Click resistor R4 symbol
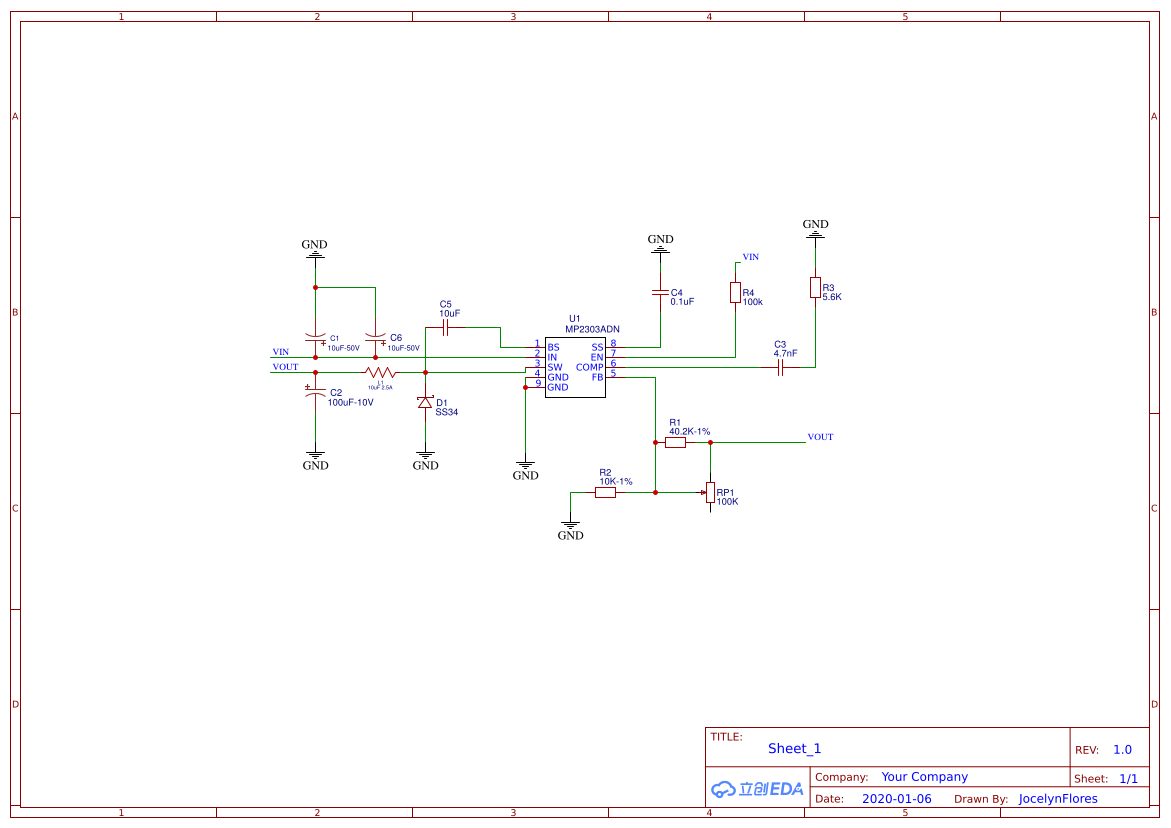This screenshot has width=1171, height=828. [736, 293]
